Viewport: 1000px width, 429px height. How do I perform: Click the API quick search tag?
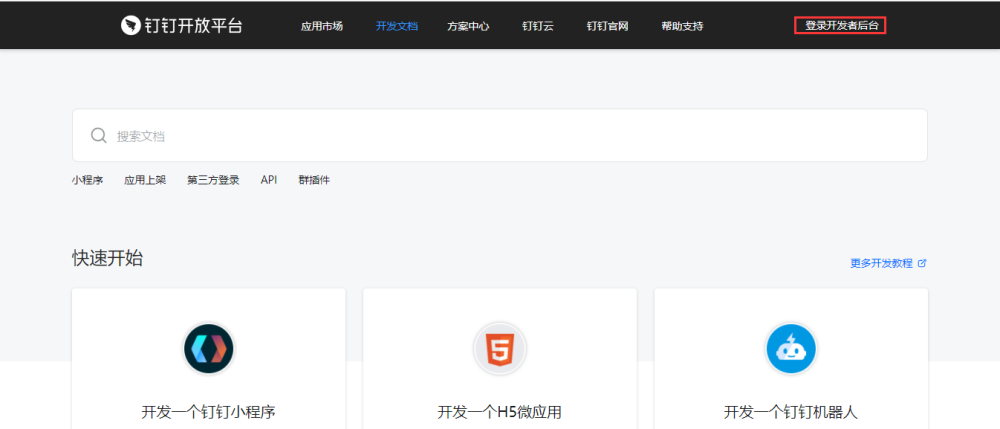pos(269,180)
